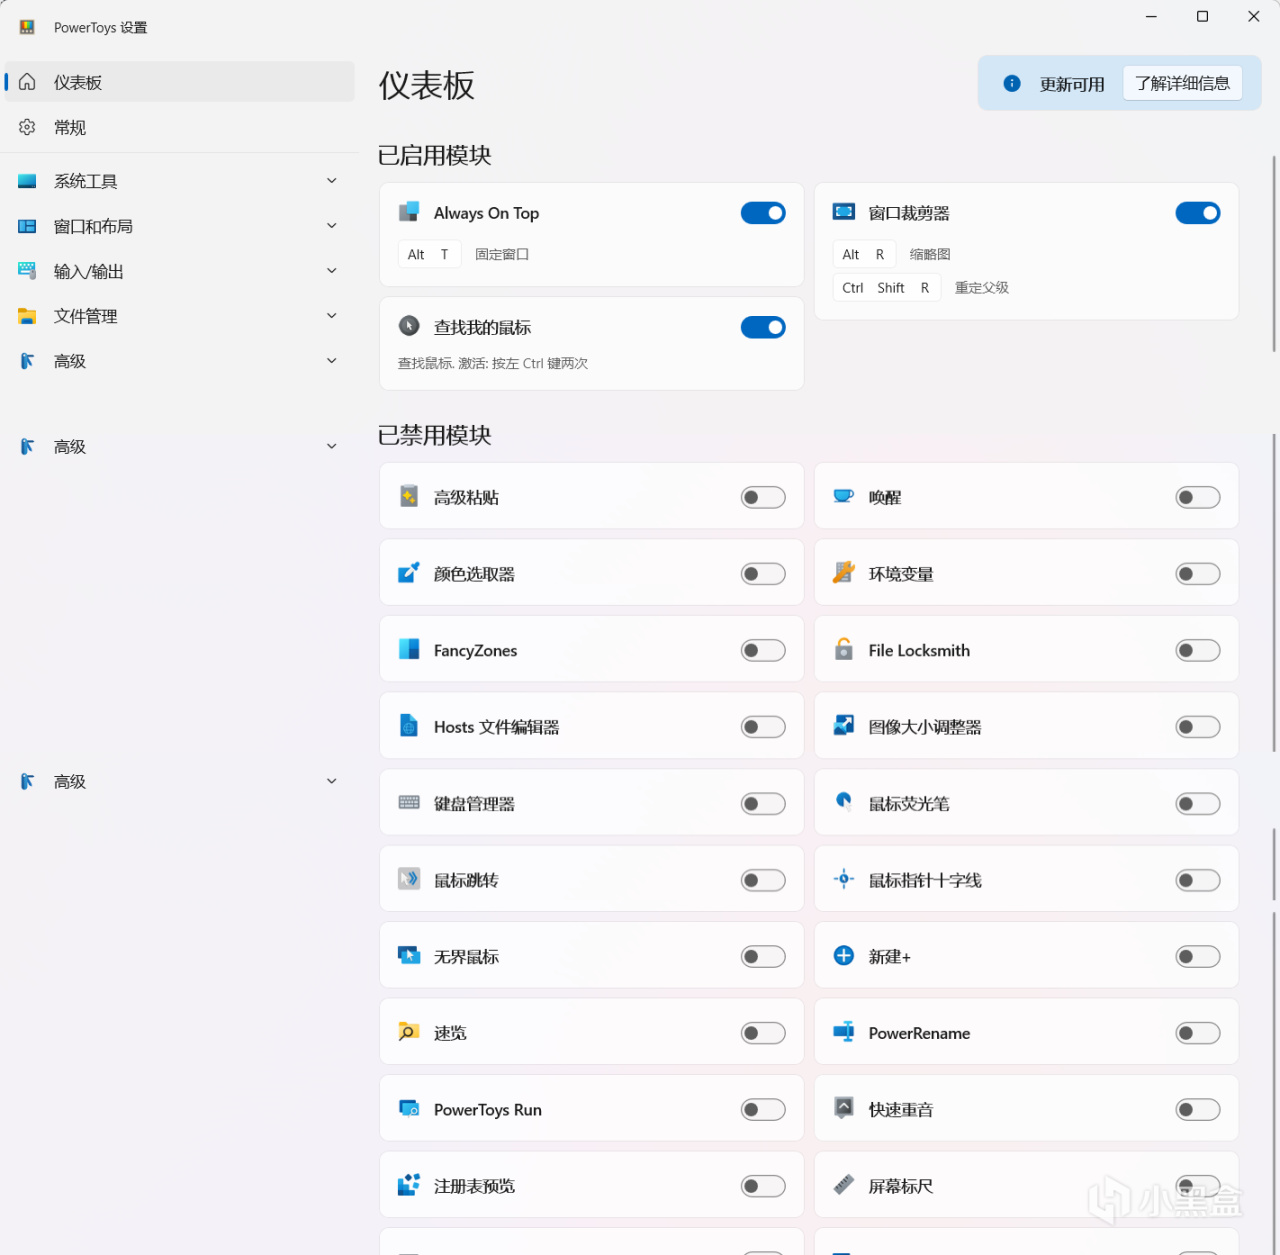The image size is (1280, 1255).
Task: Click the 已启用模块 section heading
Action: [435, 155]
